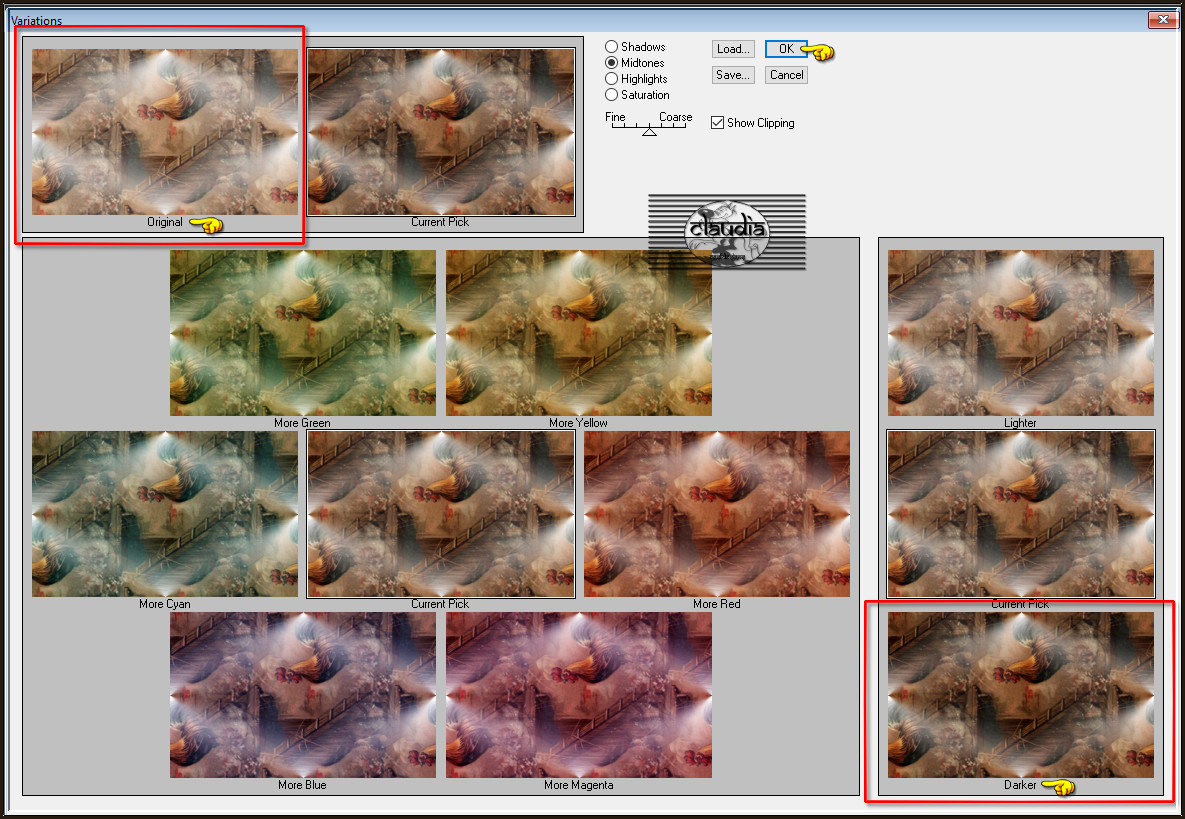Click the top Current Pick thumbnail
Viewport: 1185px width, 819px height.
click(441, 132)
